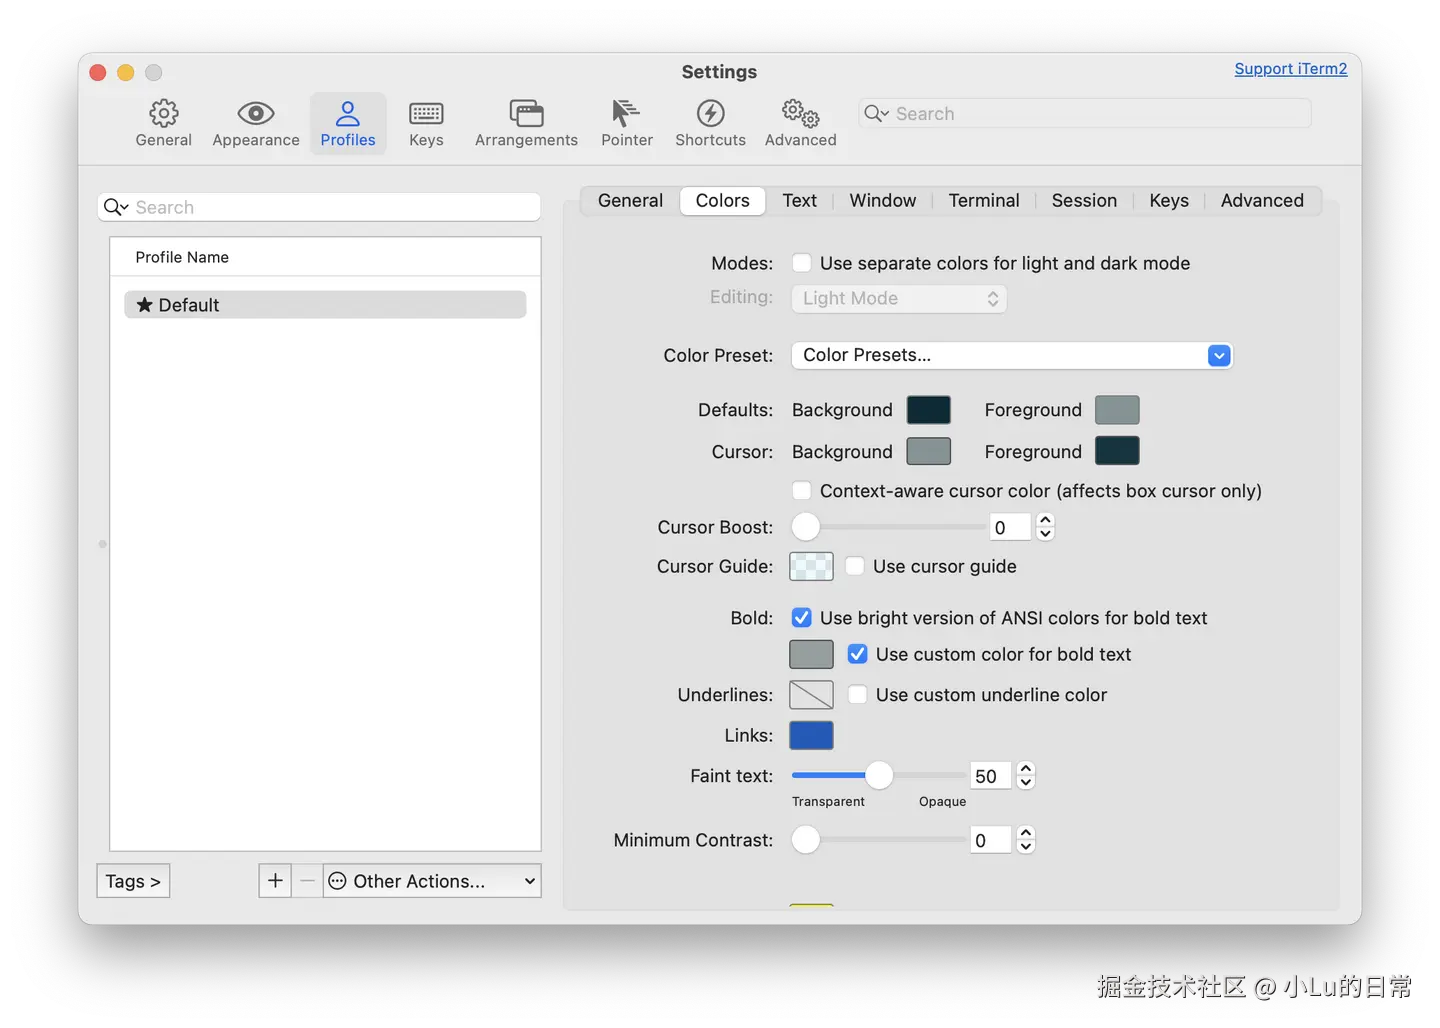The height and width of the screenshot is (1028, 1440).
Task: Expand the Tags panel
Action: 133,881
